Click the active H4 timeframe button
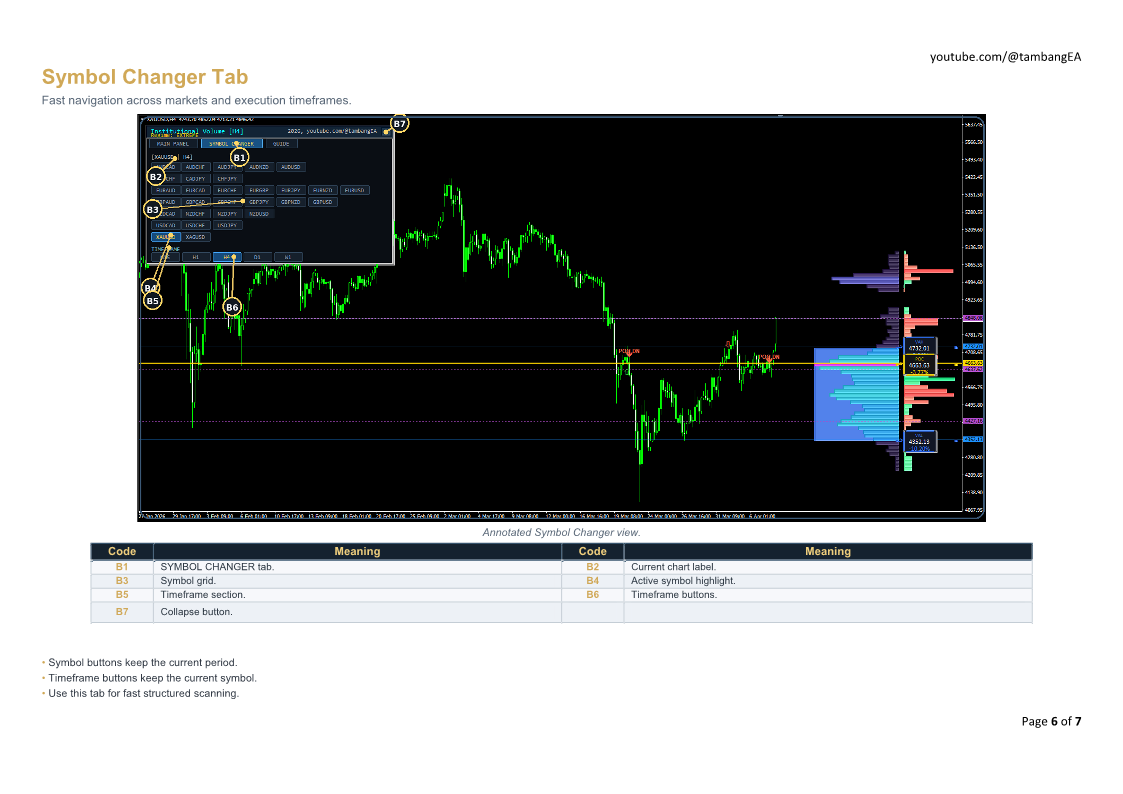 pos(227,257)
